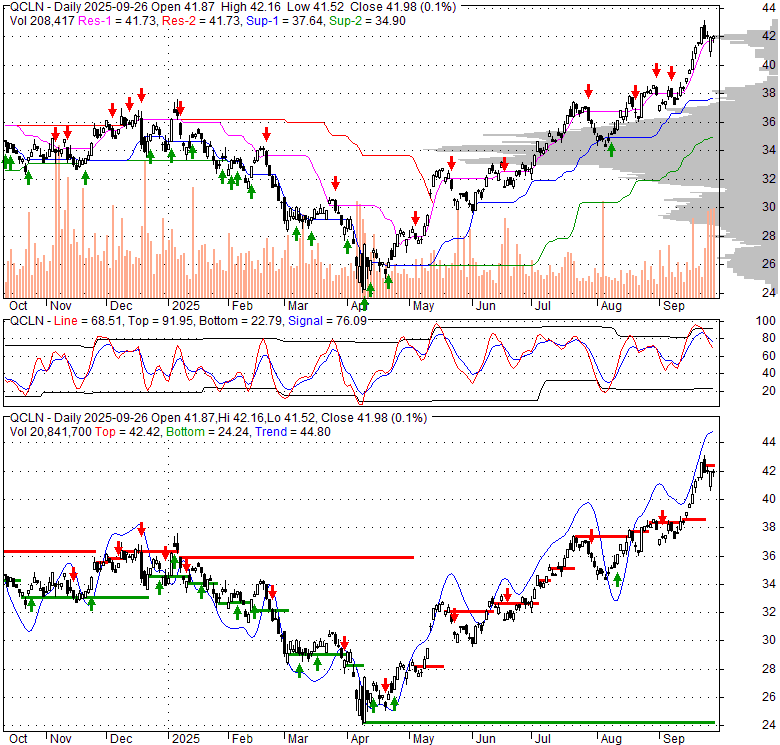Click the red 'Res-2 = 41.73' legend label
Screen dimensions: 780x745
tap(201, 21)
